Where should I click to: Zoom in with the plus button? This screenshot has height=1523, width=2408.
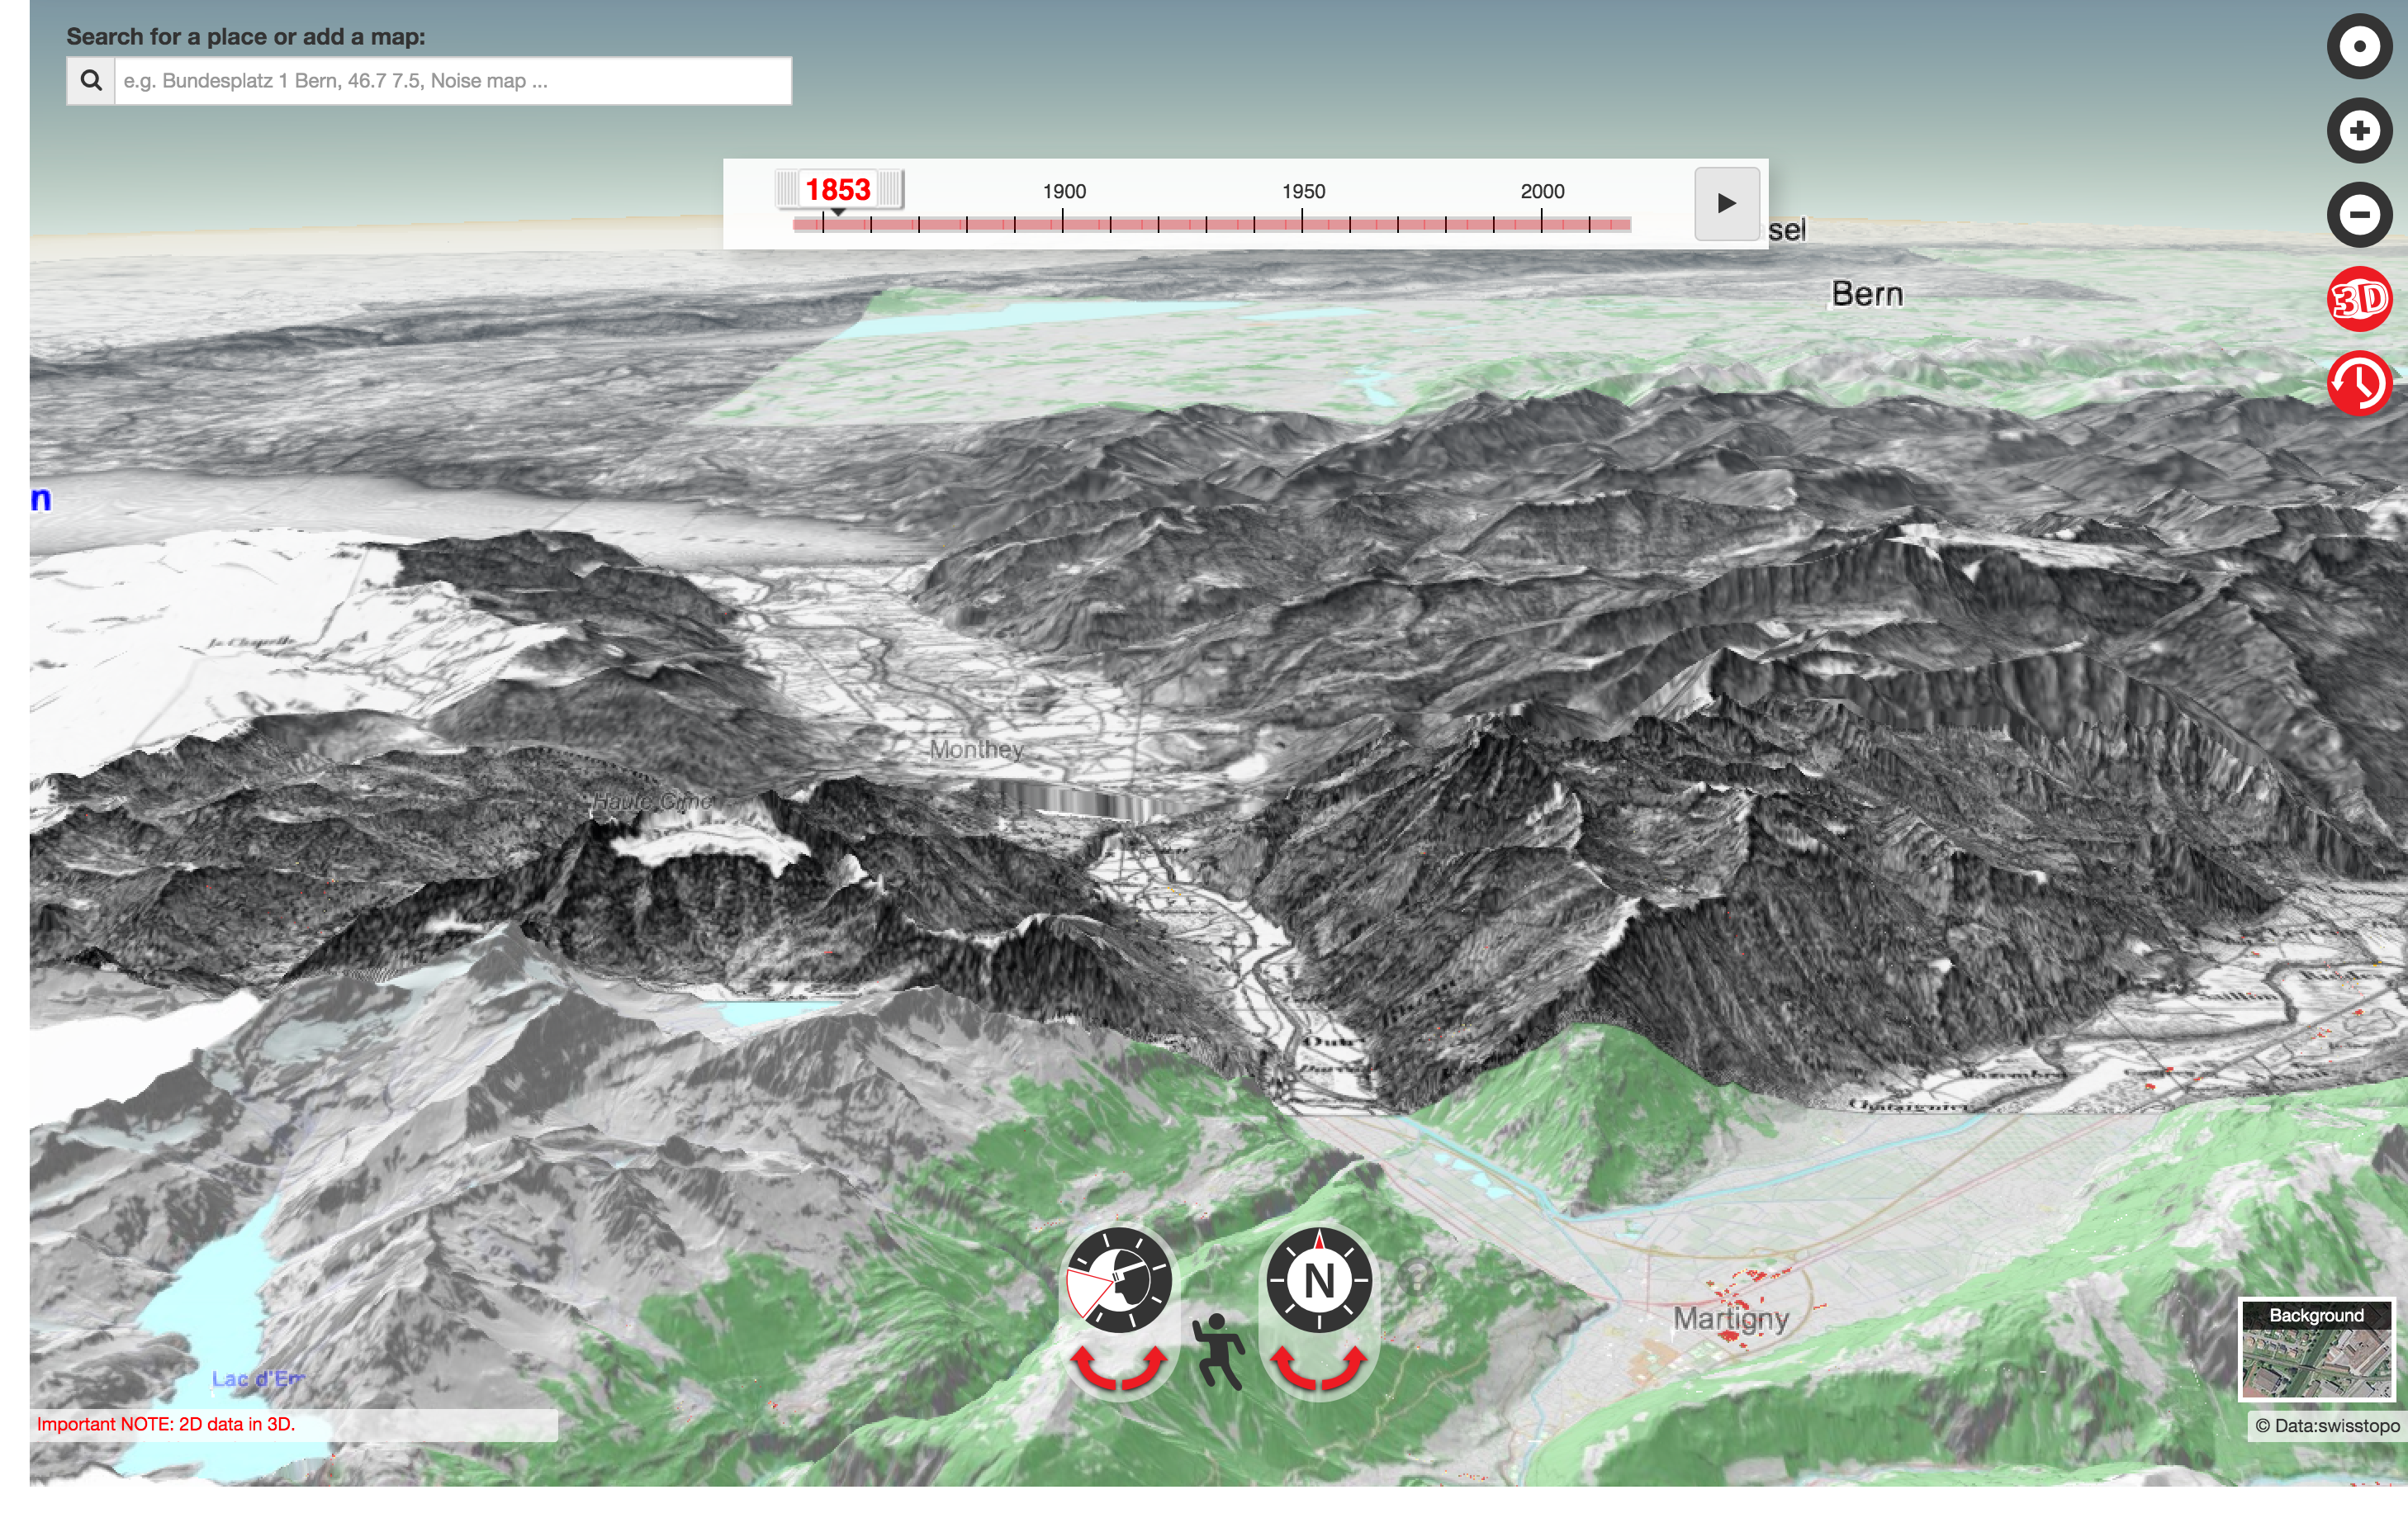2359,130
